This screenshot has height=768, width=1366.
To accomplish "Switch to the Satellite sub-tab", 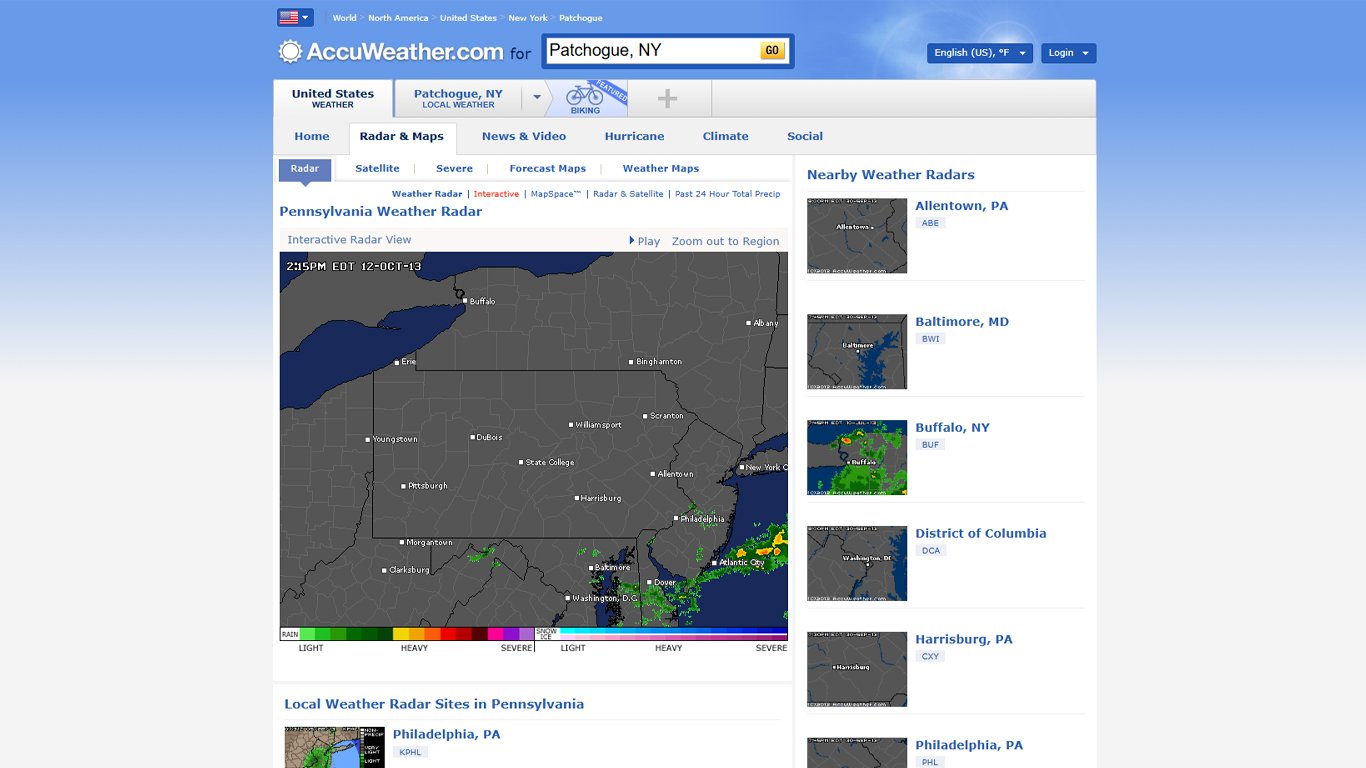I will (377, 168).
